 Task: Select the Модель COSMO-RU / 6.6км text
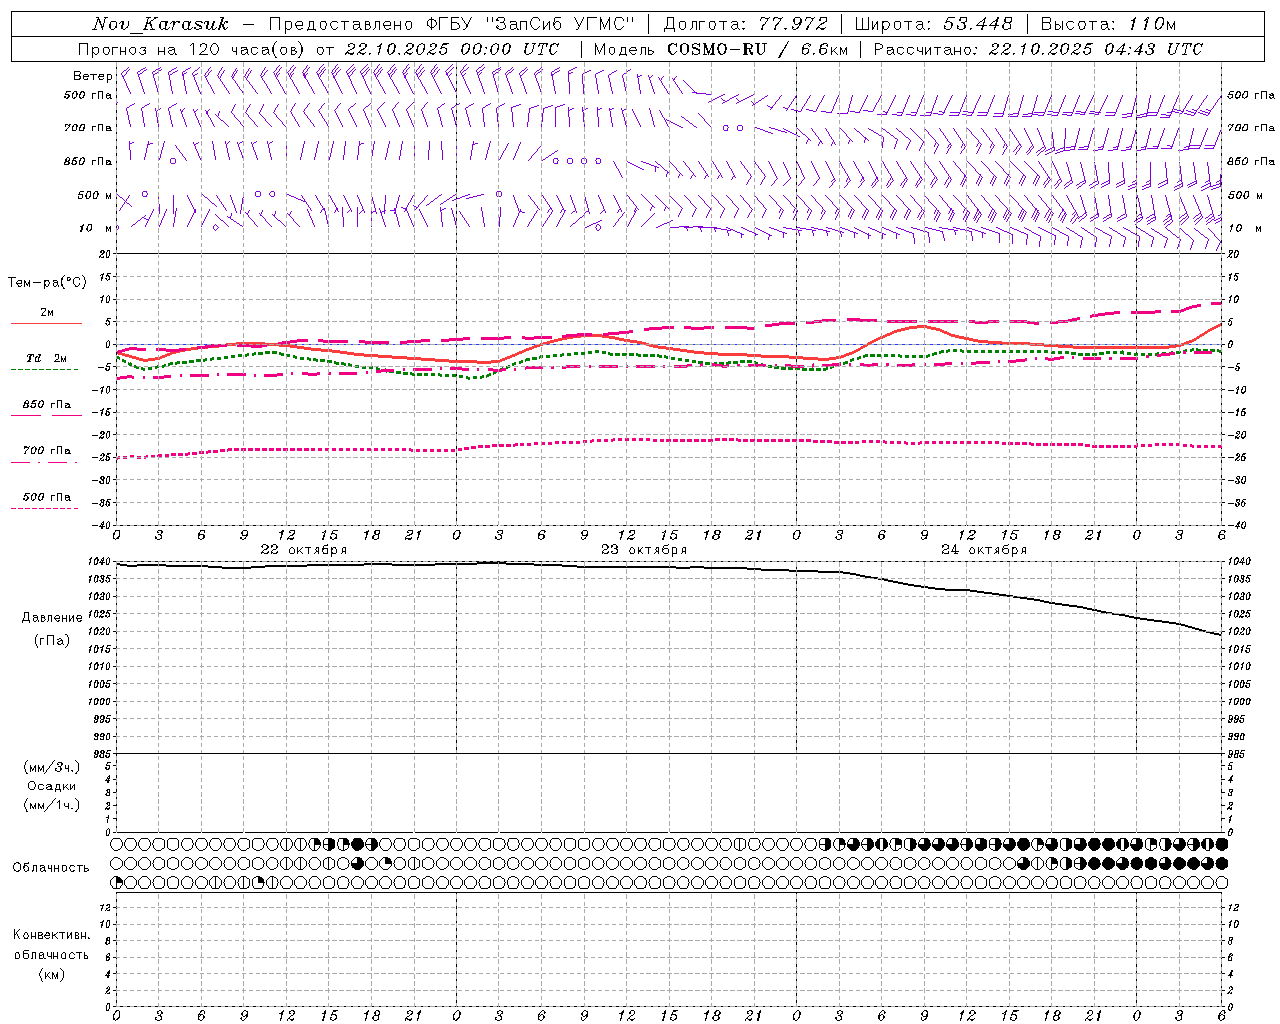tap(720, 49)
